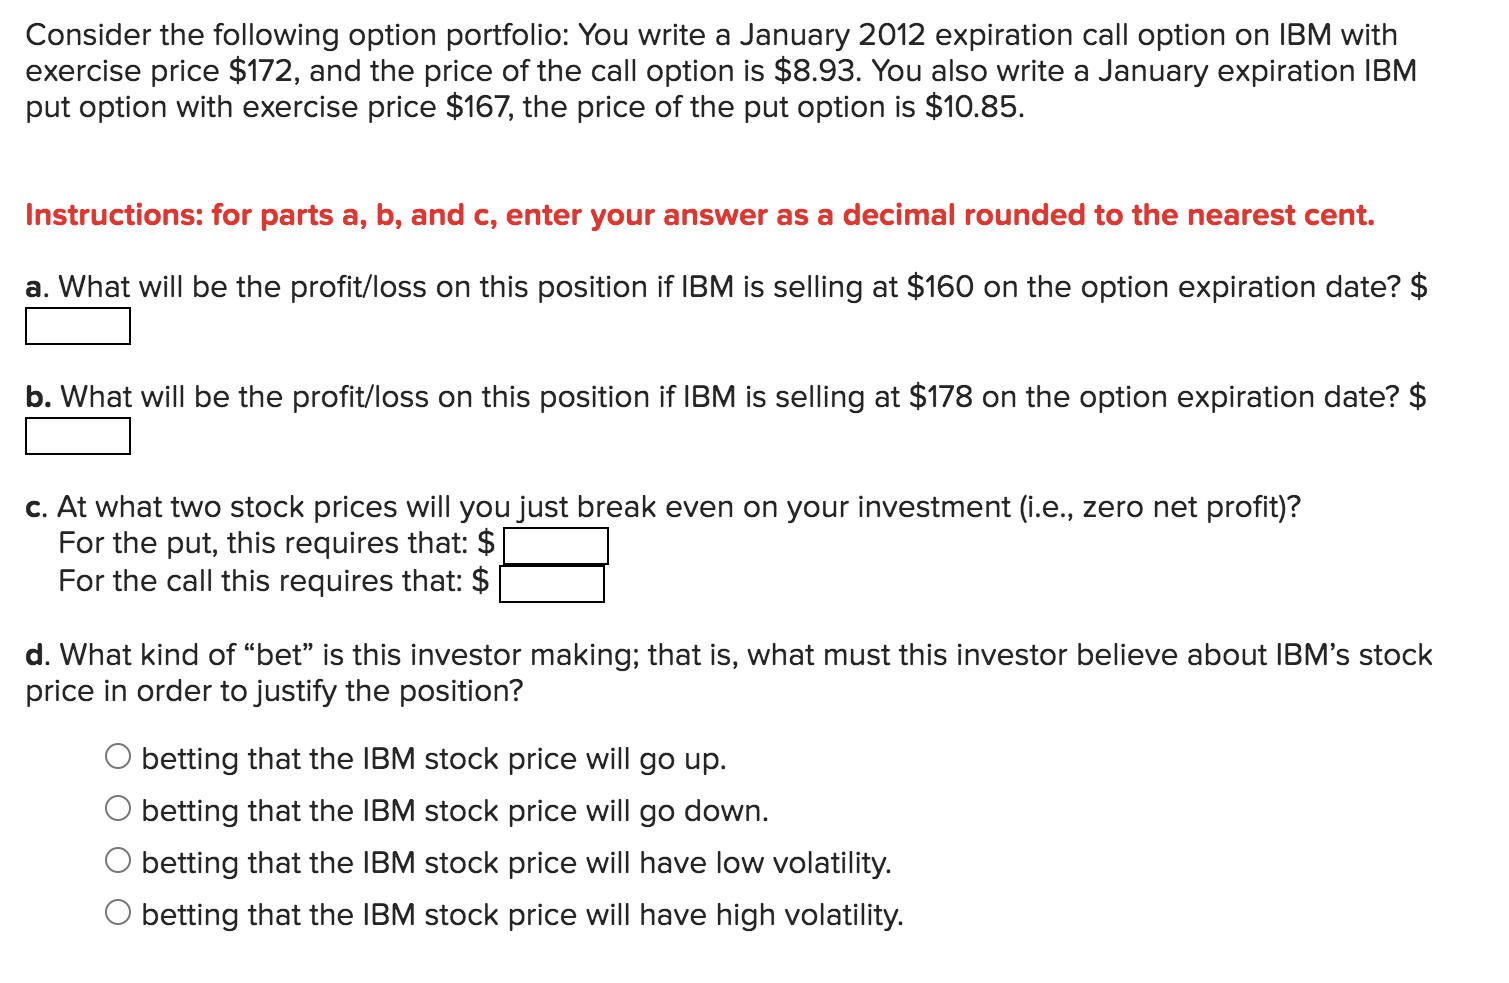1509x983 pixels.
Task: Click inside part b's empty answer field
Action: click(x=77, y=436)
